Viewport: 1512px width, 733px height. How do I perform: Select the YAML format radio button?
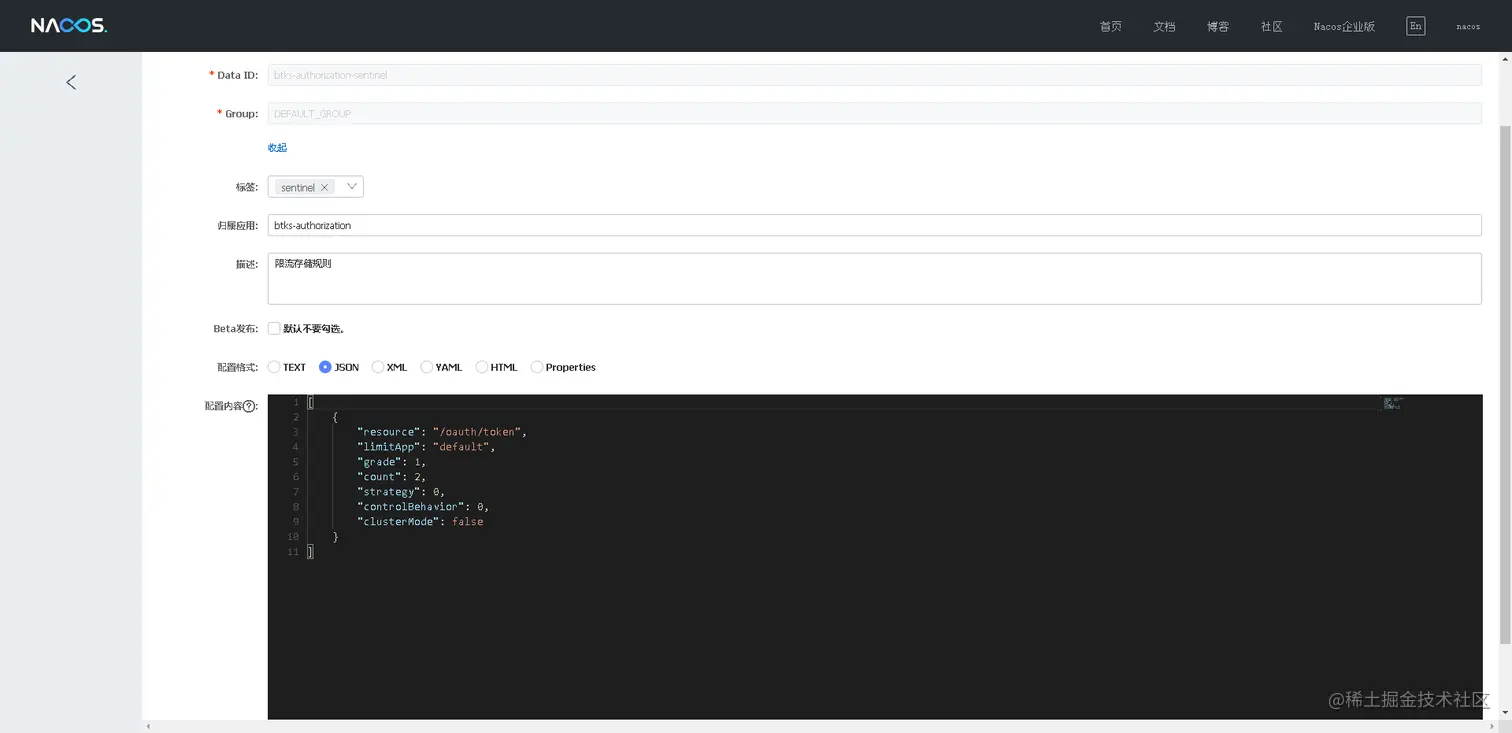pos(427,367)
